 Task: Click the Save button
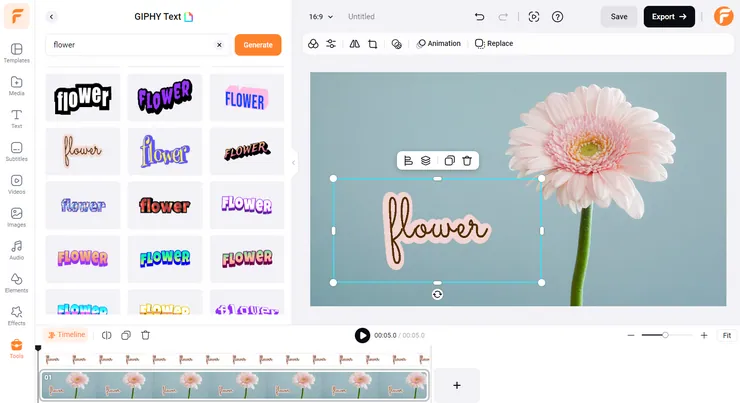pos(619,17)
